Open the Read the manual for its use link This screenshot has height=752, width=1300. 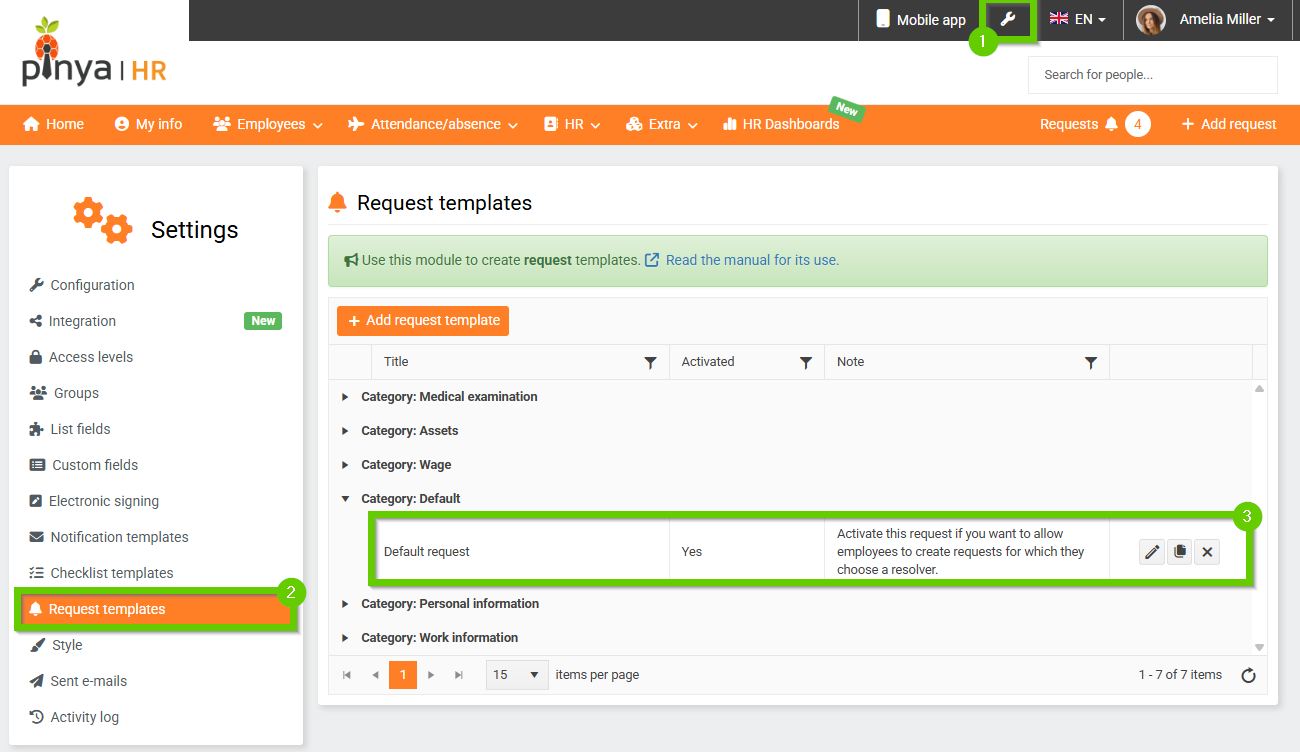pyautogui.click(x=752, y=260)
